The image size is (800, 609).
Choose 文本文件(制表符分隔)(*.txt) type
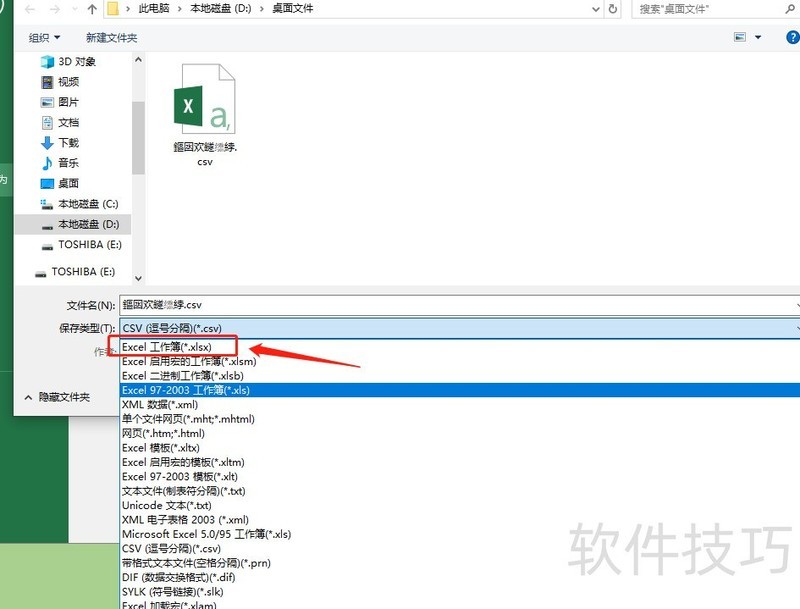tap(460, 491)
